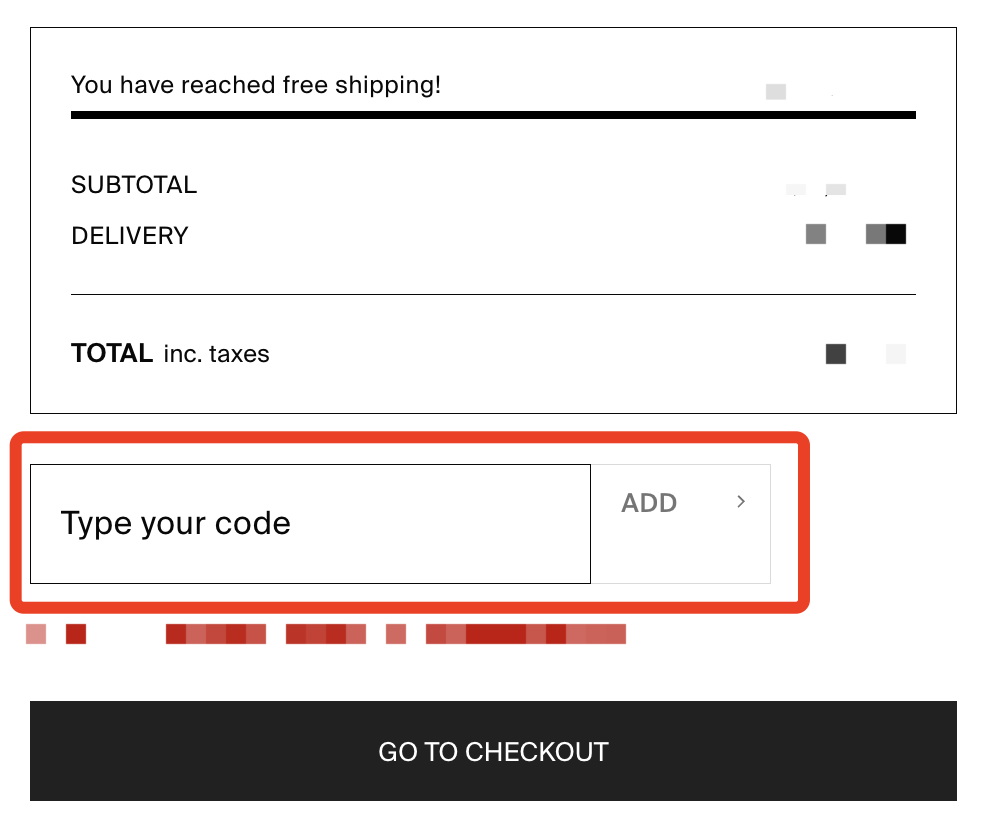Apply the code with the ADD button
Image resolution: width=986 pixels, height=832 pixels.
(680, 524)
